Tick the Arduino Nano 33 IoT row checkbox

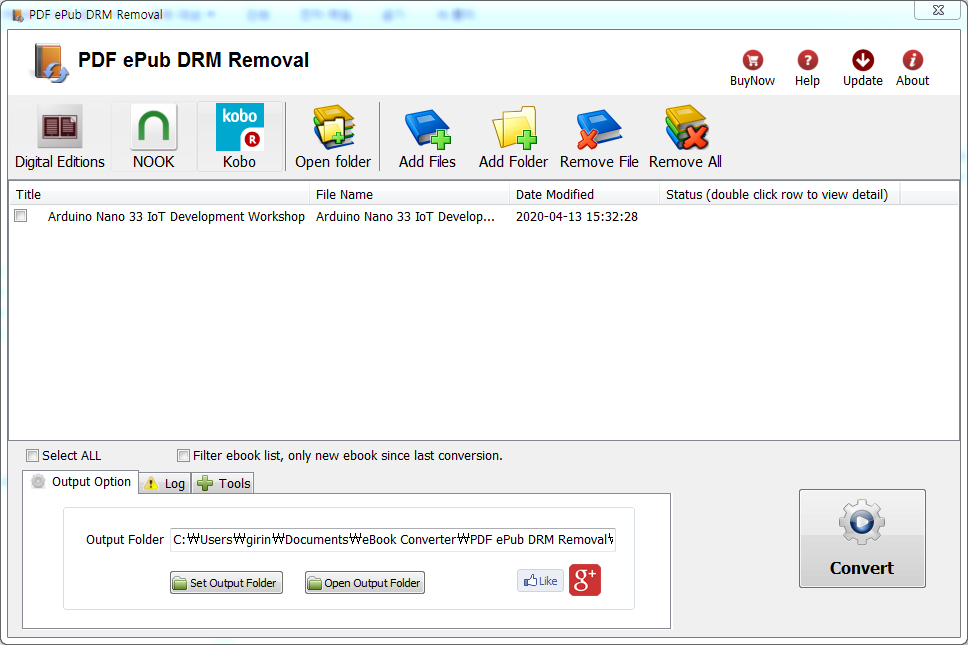[x=21, y=215]
